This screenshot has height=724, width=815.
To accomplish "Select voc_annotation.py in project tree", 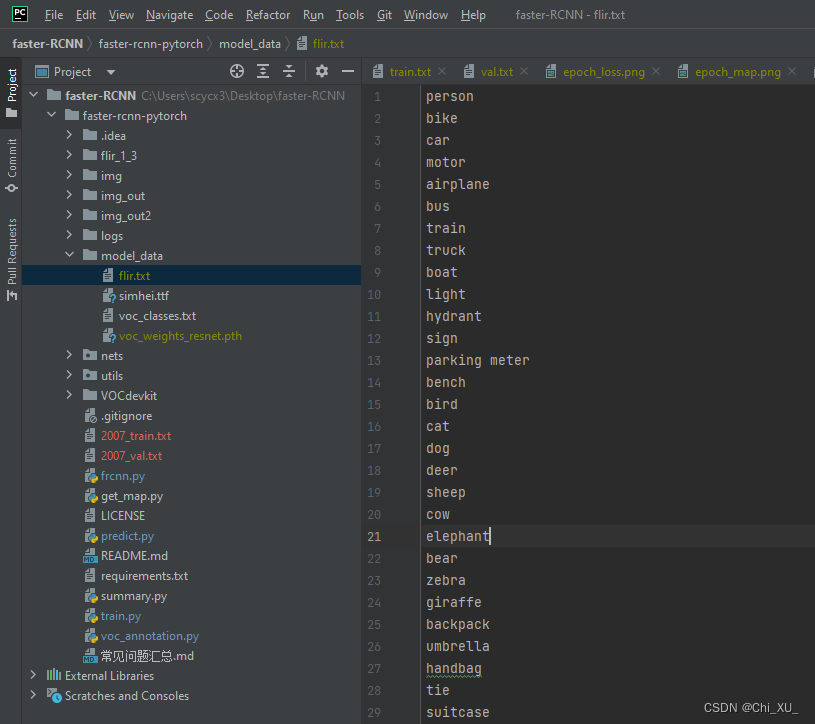I will click(x=150, y=636).
